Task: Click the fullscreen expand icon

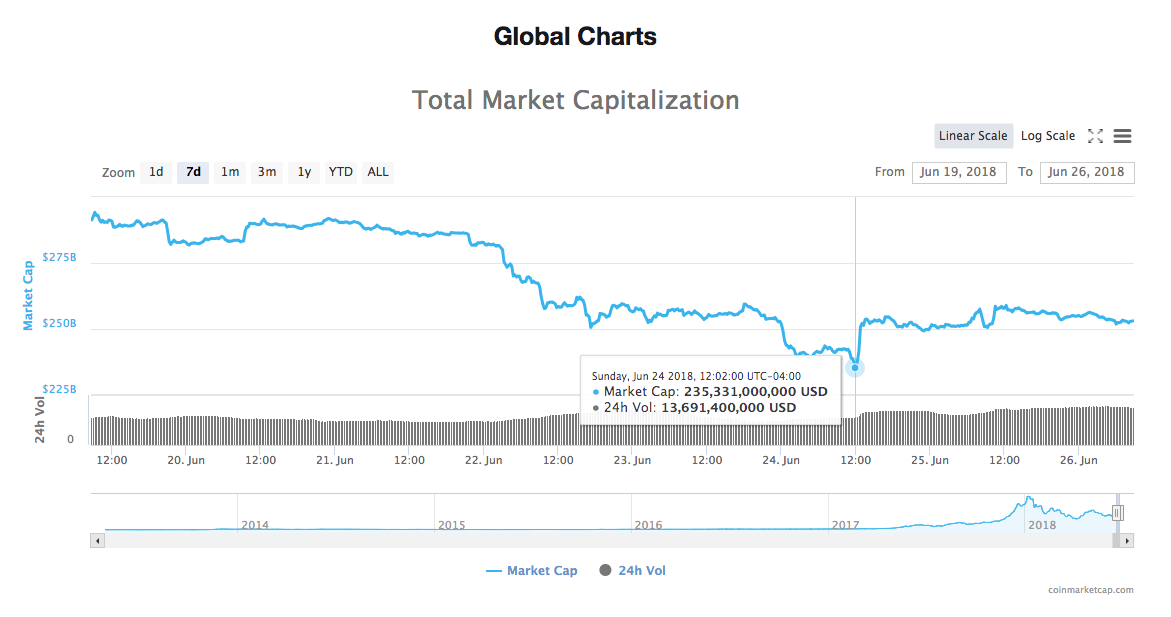Action: point(1095,136)
